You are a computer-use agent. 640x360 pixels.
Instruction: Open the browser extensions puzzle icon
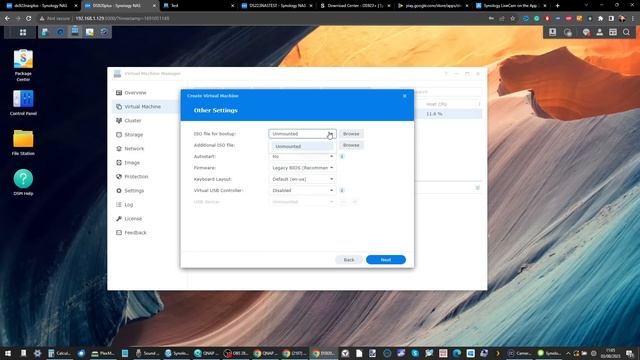pyautogui.click(x=600, y=18)
